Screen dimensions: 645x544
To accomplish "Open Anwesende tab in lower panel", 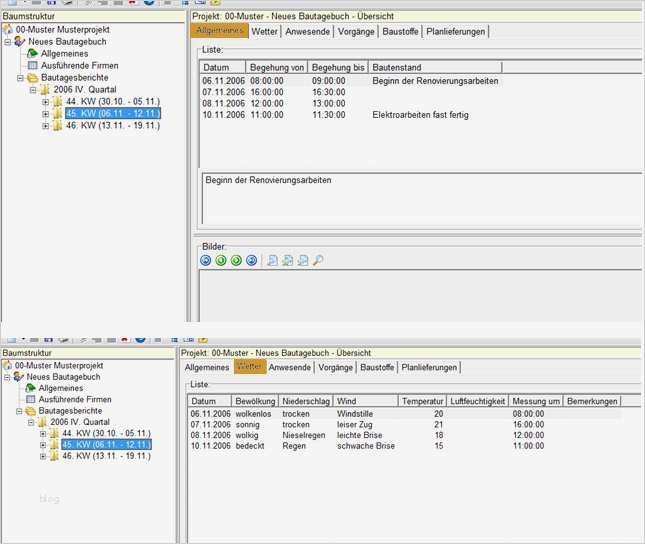I will [x=290, y=367].
